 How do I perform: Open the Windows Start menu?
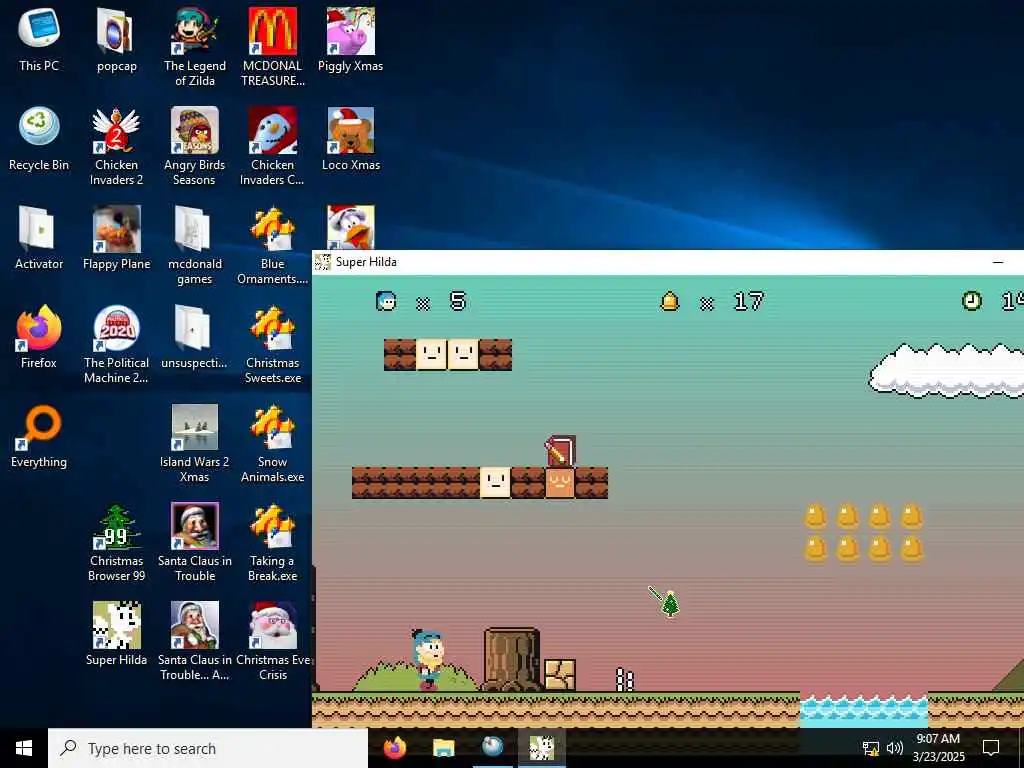click(24, 748)
